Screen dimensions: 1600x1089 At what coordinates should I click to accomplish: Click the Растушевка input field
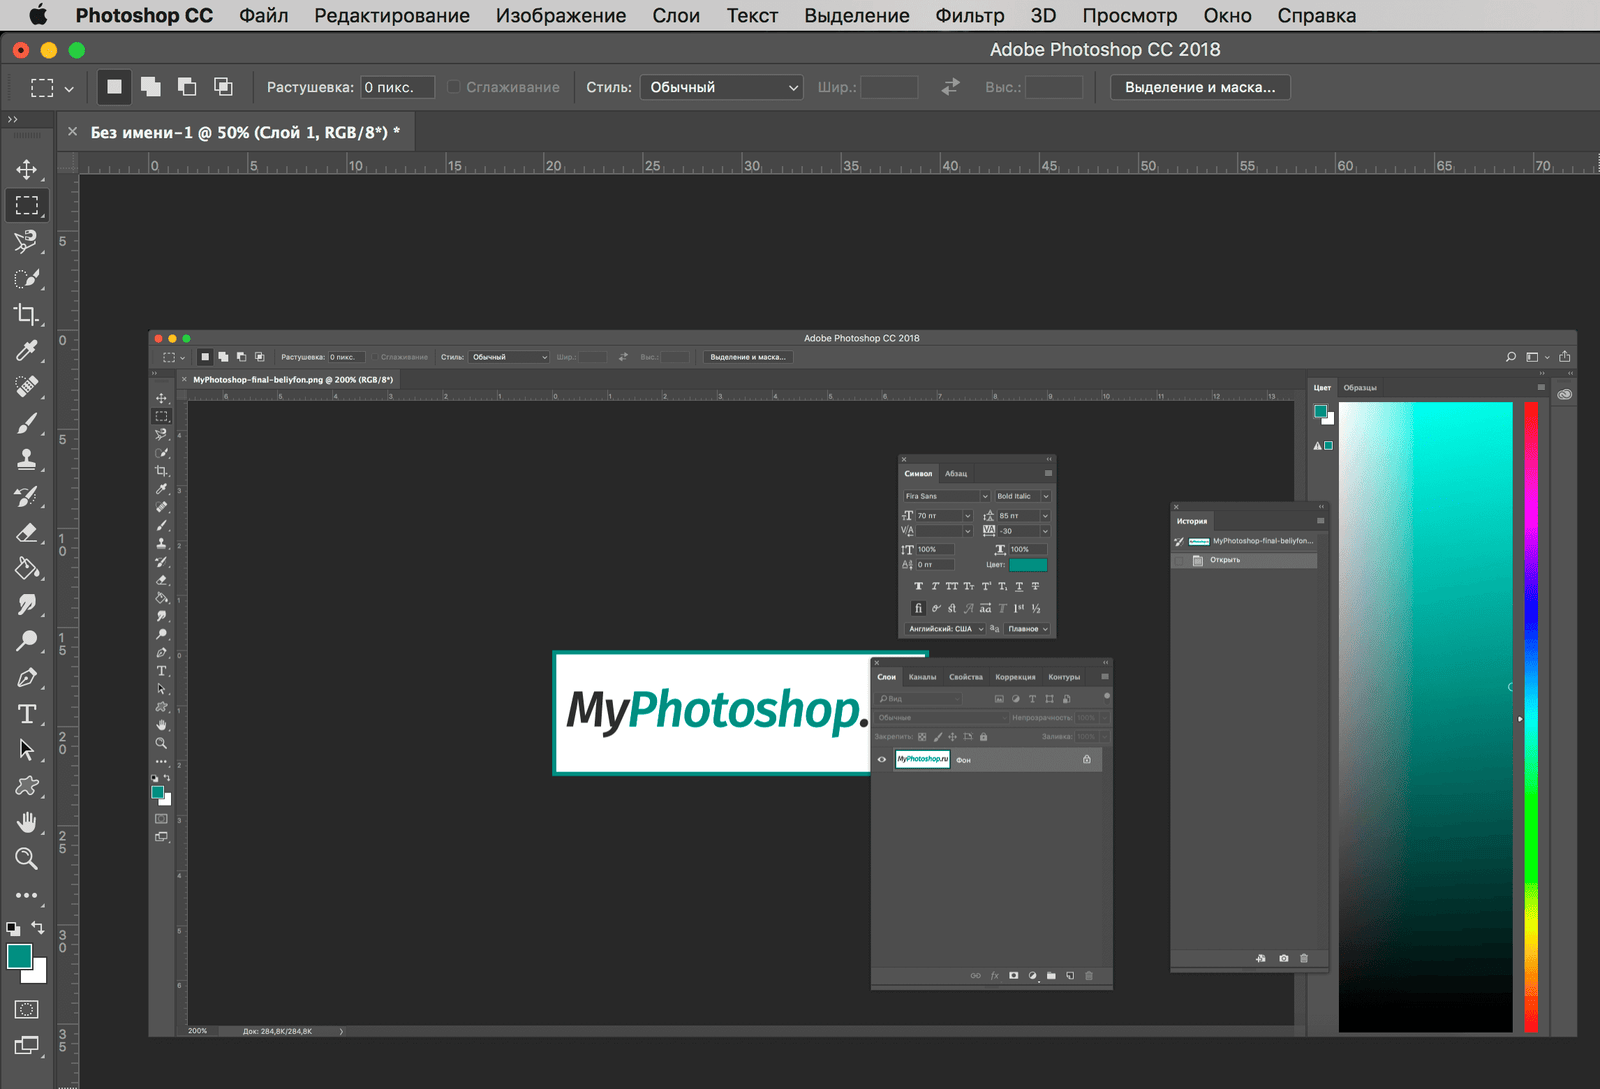397,87
